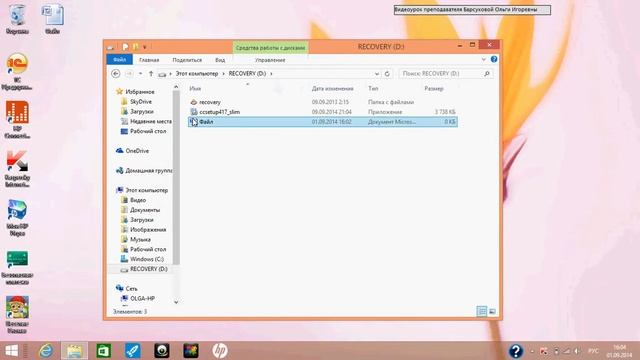
Task: Select OLGA-HP under Сеть
Action: pyautogui.click(x=142, y=298)
